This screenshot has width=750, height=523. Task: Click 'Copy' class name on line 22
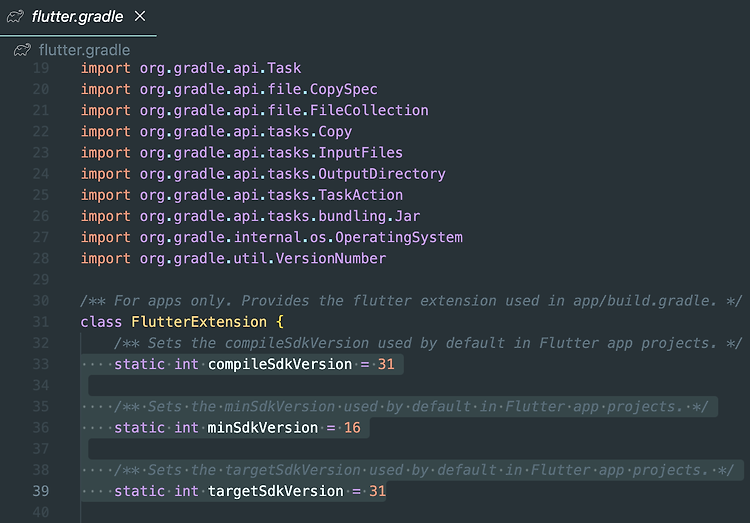coord(335,132)
